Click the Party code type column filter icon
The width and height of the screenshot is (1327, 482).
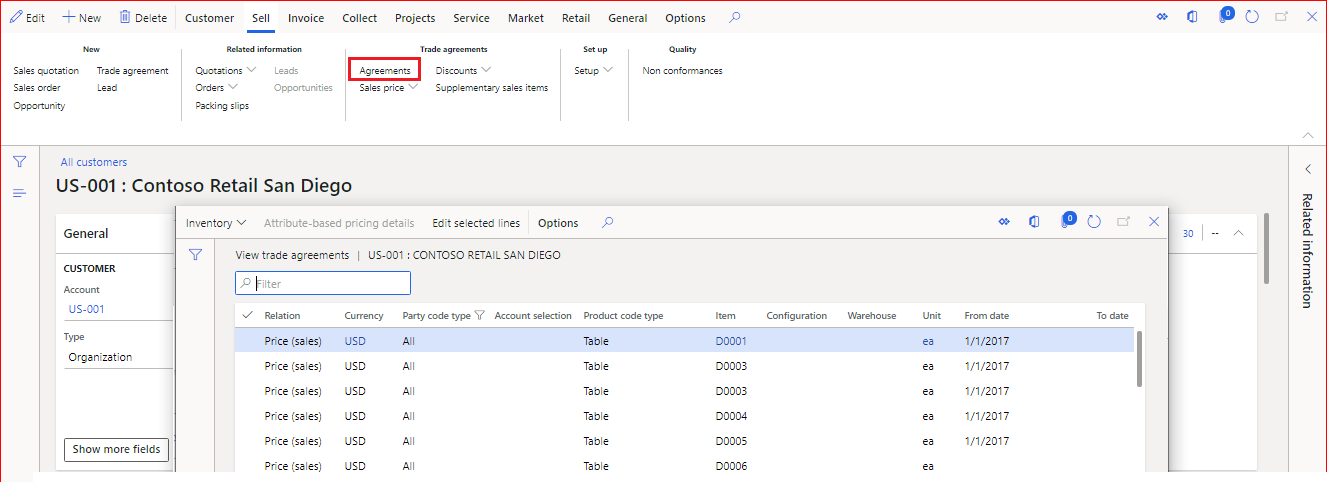point(479,316)
